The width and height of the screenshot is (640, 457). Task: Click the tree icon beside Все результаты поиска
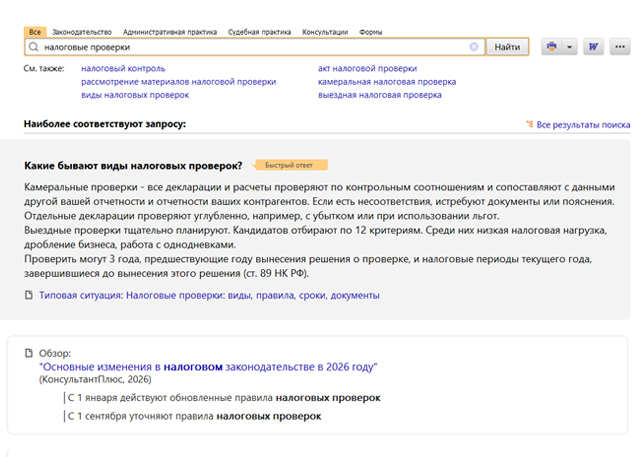point(529,124)
